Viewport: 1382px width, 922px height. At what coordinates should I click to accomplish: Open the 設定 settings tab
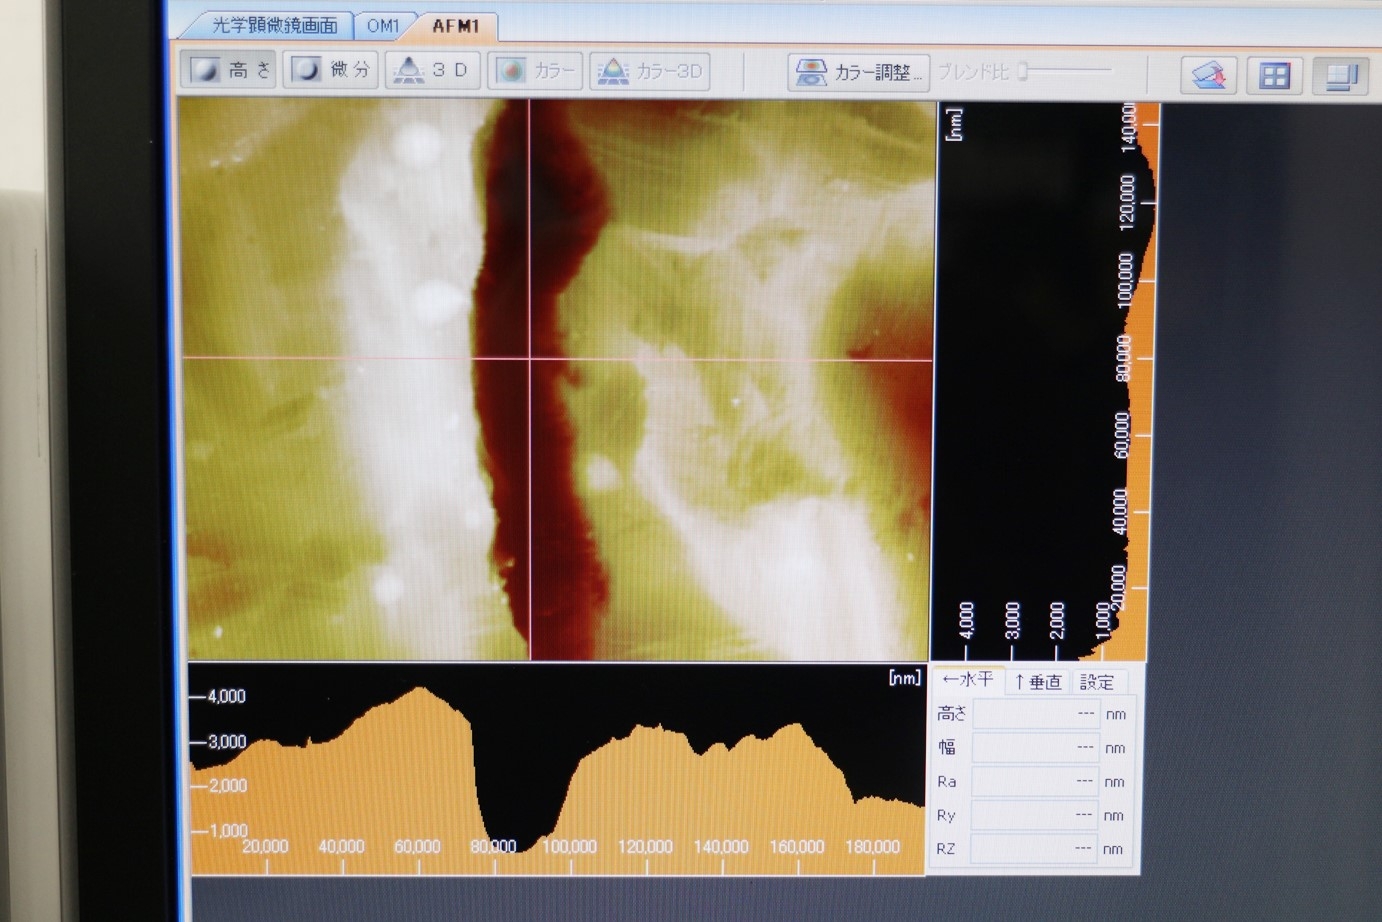(1097, 682)
